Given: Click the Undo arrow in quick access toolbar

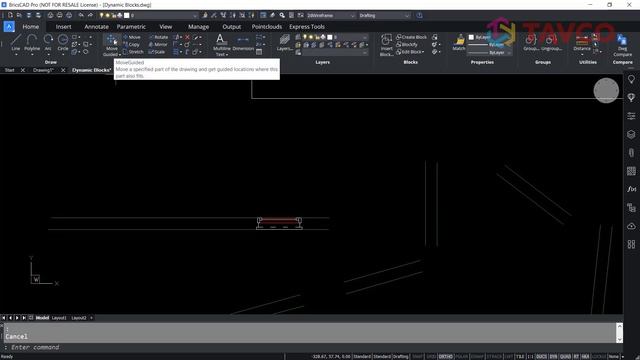Looking at the screenshot, I should (81, 15).
